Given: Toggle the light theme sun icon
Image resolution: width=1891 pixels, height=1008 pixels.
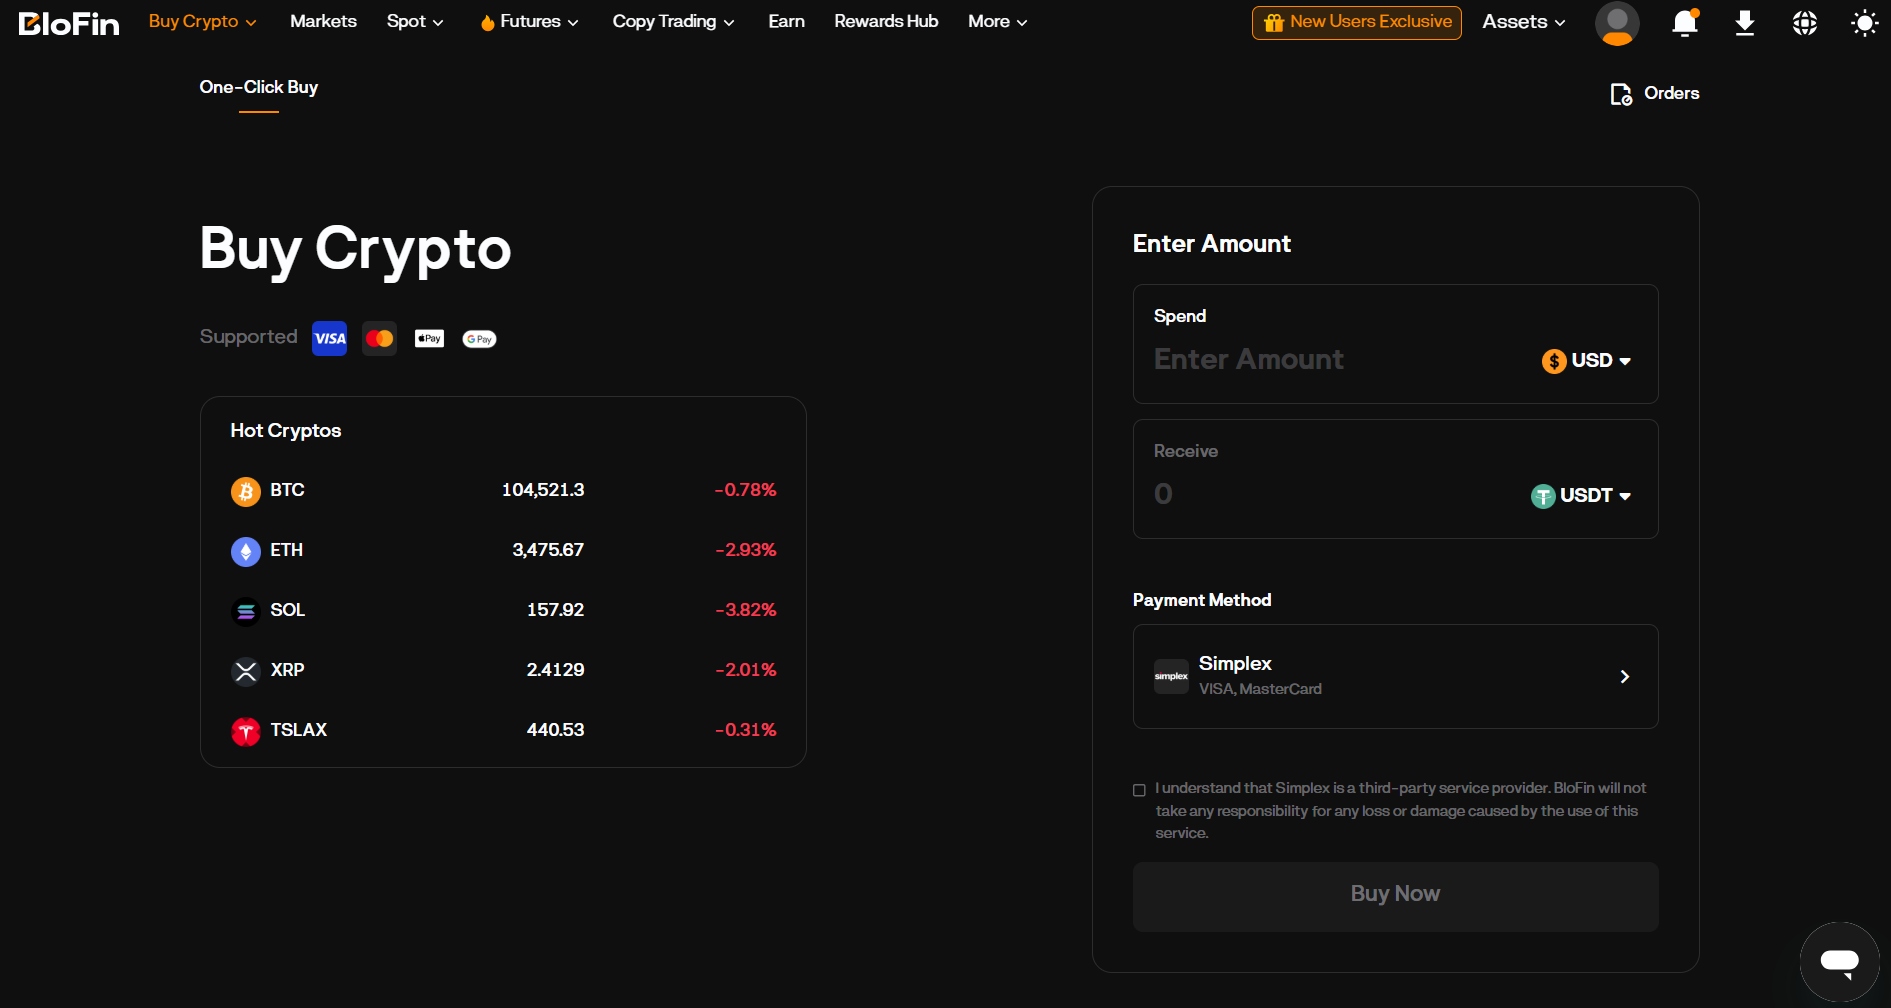Looking at the screenshot, I should tap(1864, 23).
